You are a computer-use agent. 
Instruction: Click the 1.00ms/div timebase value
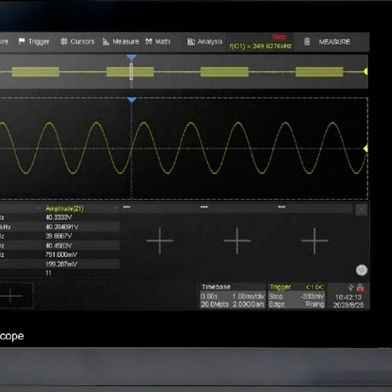[x=248, y=296]
